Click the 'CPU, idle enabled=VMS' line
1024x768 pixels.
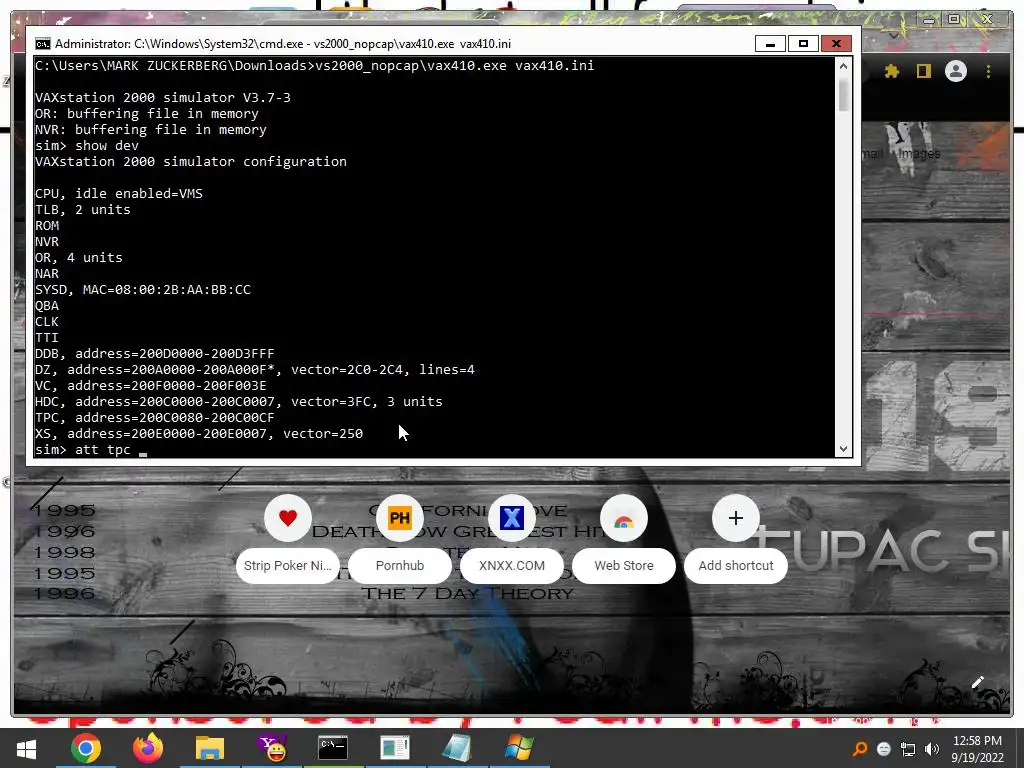point(119,193)
